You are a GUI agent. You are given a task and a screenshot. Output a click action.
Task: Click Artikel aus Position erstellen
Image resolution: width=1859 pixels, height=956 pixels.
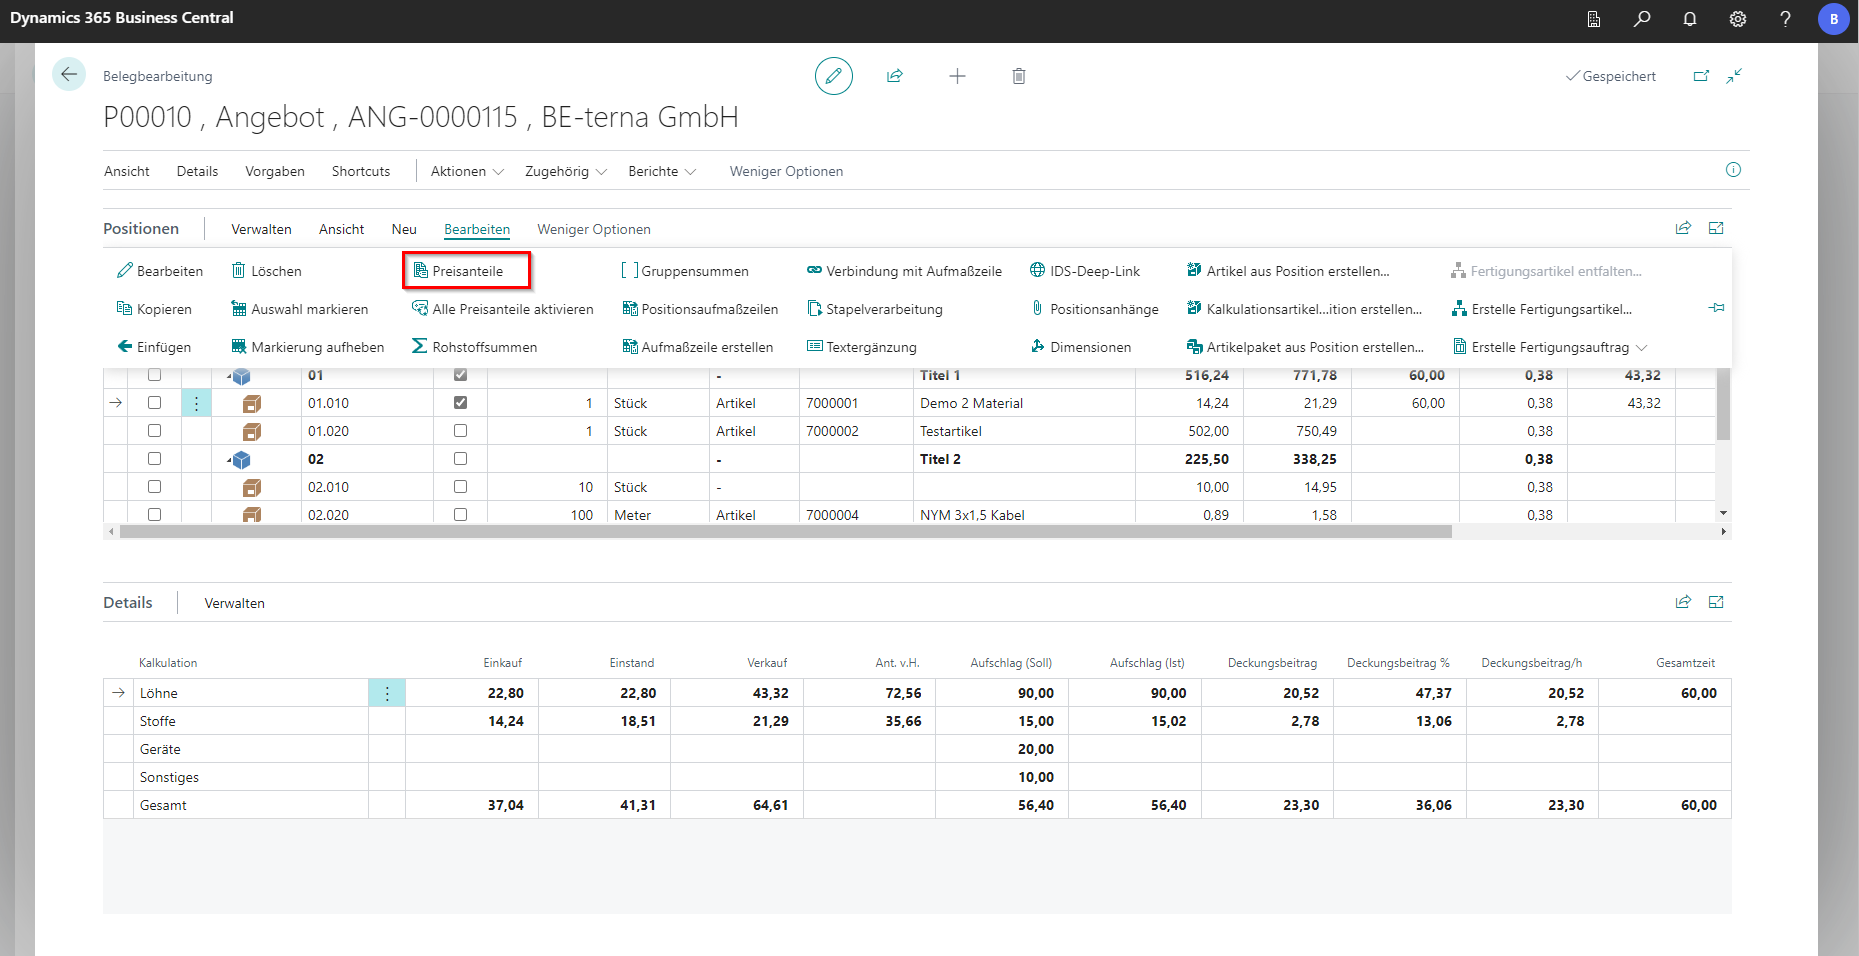click(x=1288, y=271)
